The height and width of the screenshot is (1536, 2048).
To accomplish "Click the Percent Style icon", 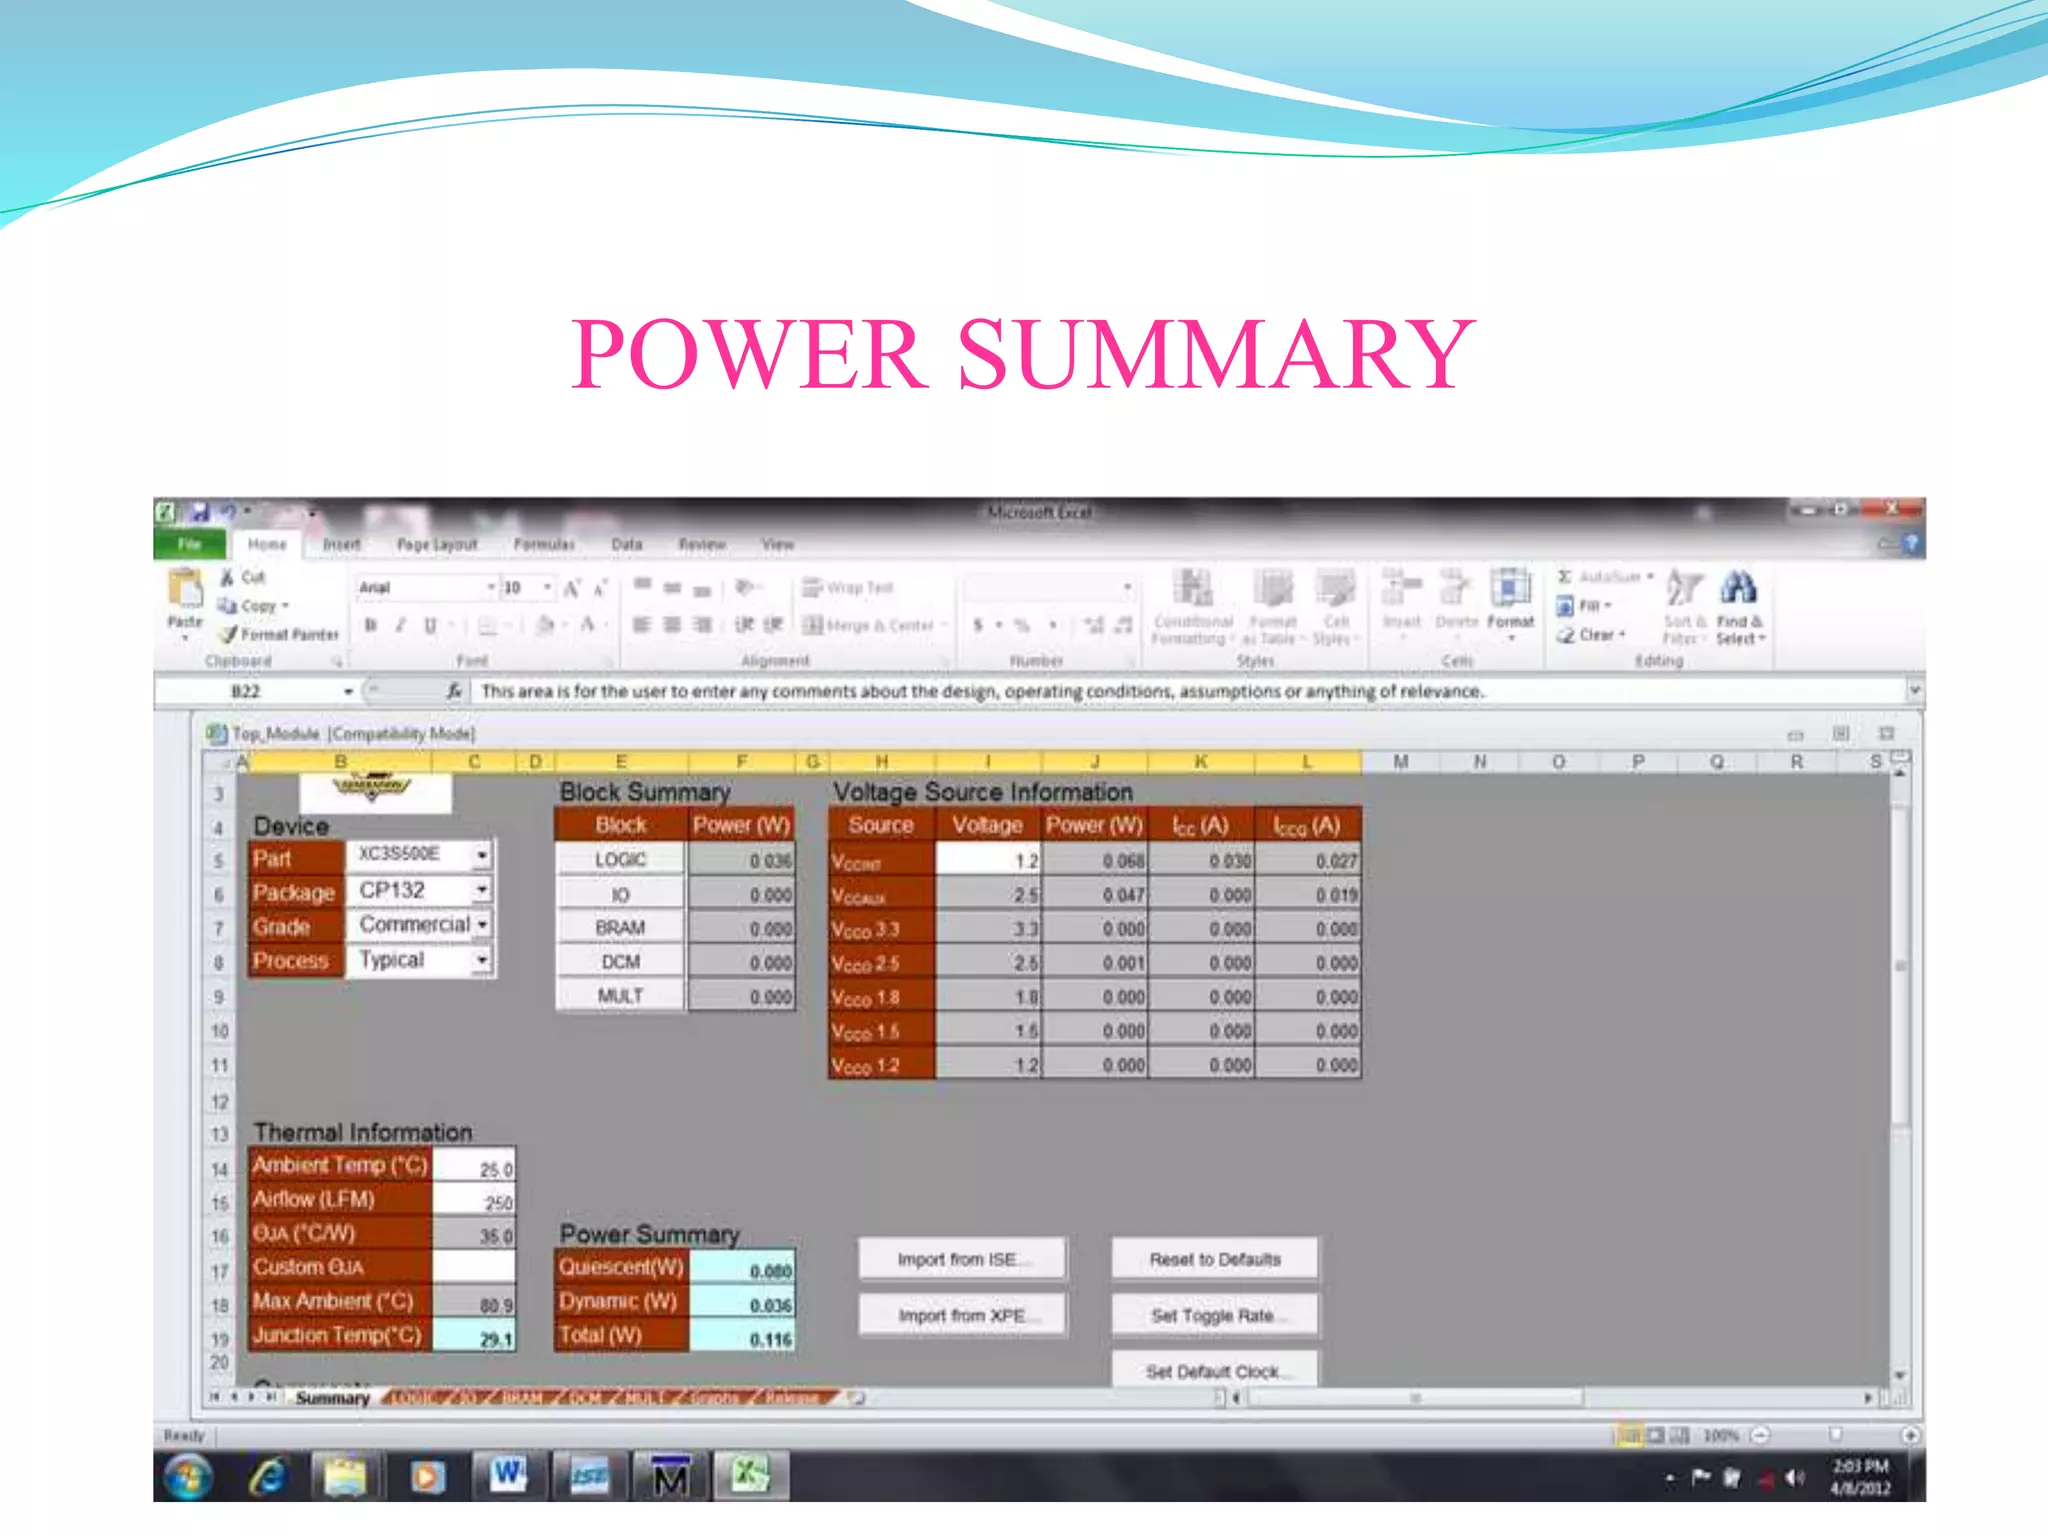I will pos(1022,625).
